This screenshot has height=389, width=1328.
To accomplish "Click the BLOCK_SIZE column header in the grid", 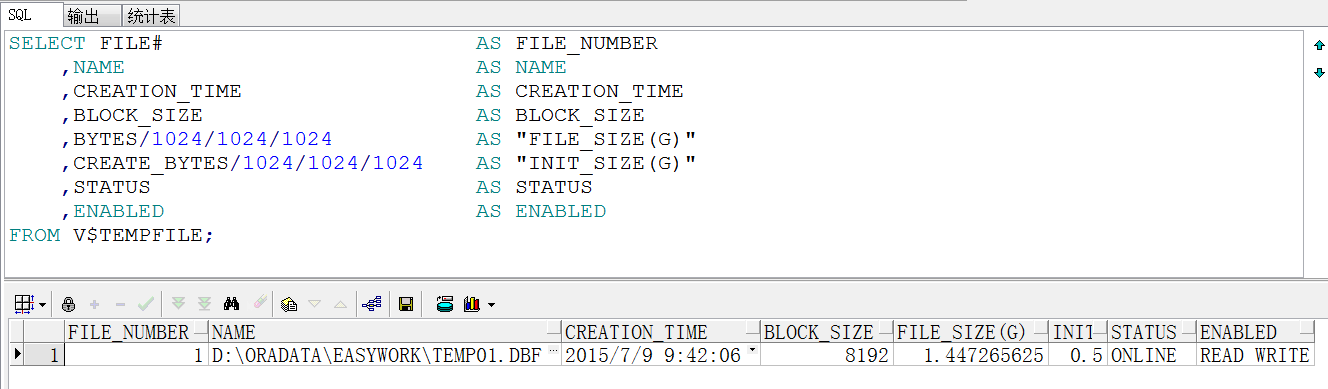I will [x=827, y=332].
